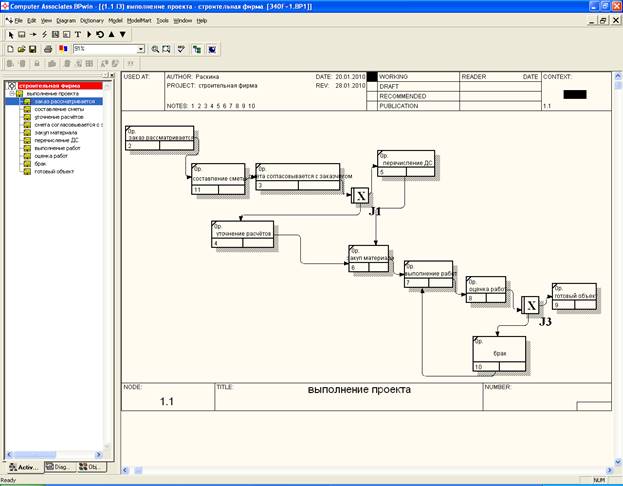Select the 'уточнение расчётов' box in diagram

[x=242, y=234]
